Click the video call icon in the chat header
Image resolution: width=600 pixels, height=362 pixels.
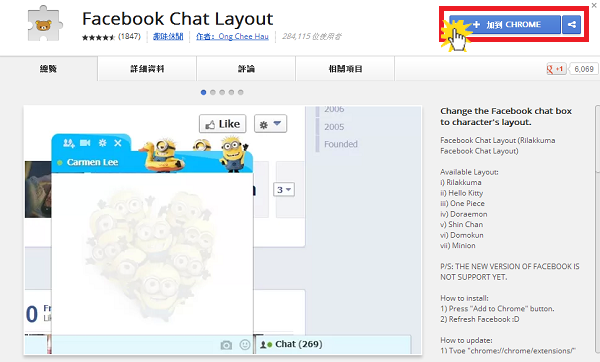85,143
